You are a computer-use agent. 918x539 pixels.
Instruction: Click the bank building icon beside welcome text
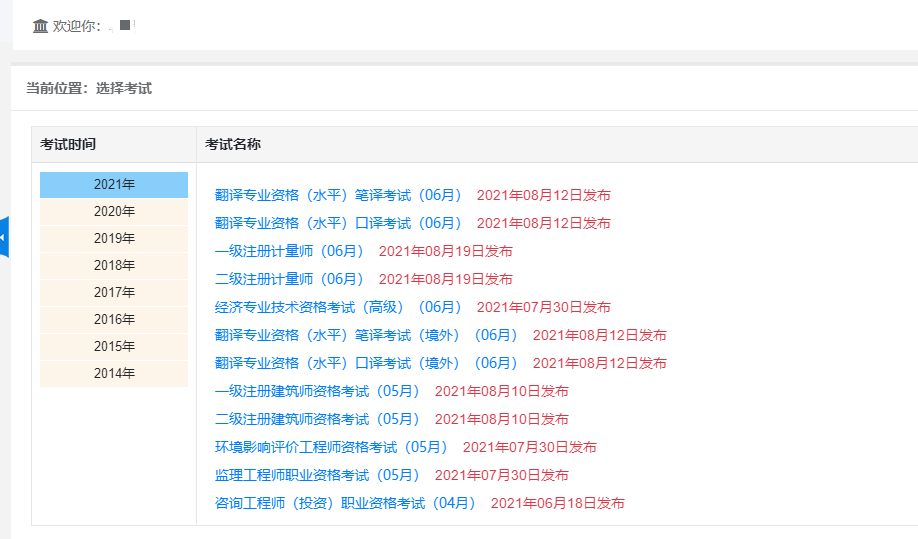tap(40, 26)
